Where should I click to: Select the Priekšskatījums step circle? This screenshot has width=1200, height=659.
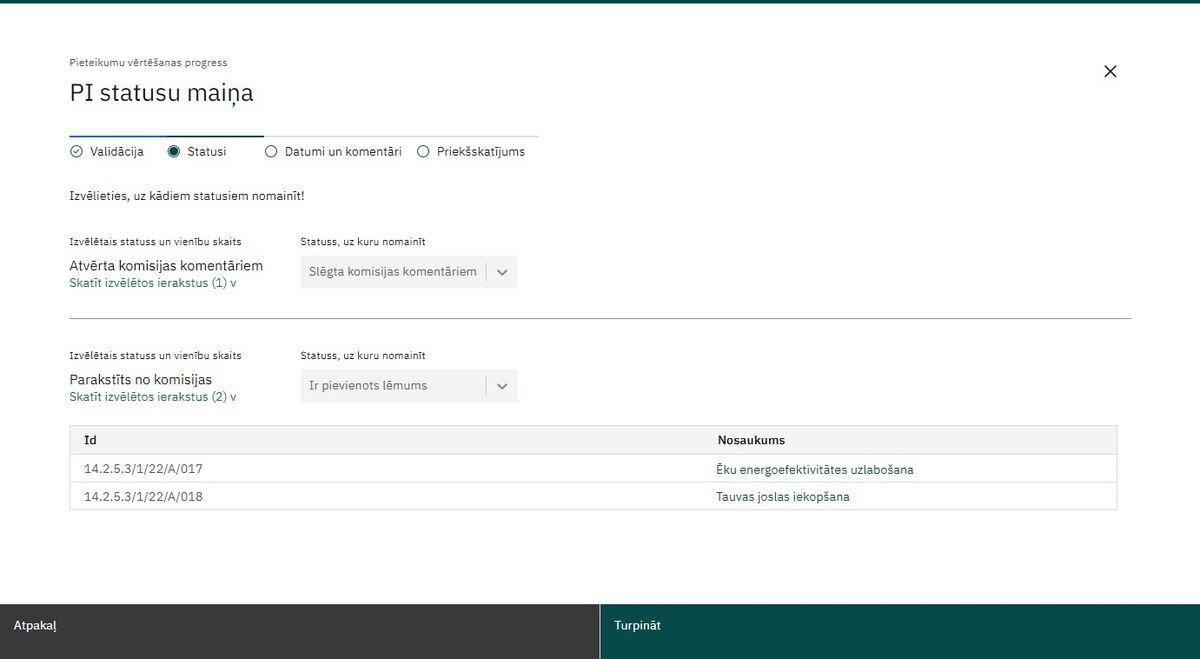pyautogui.click(x=423, y=152)
